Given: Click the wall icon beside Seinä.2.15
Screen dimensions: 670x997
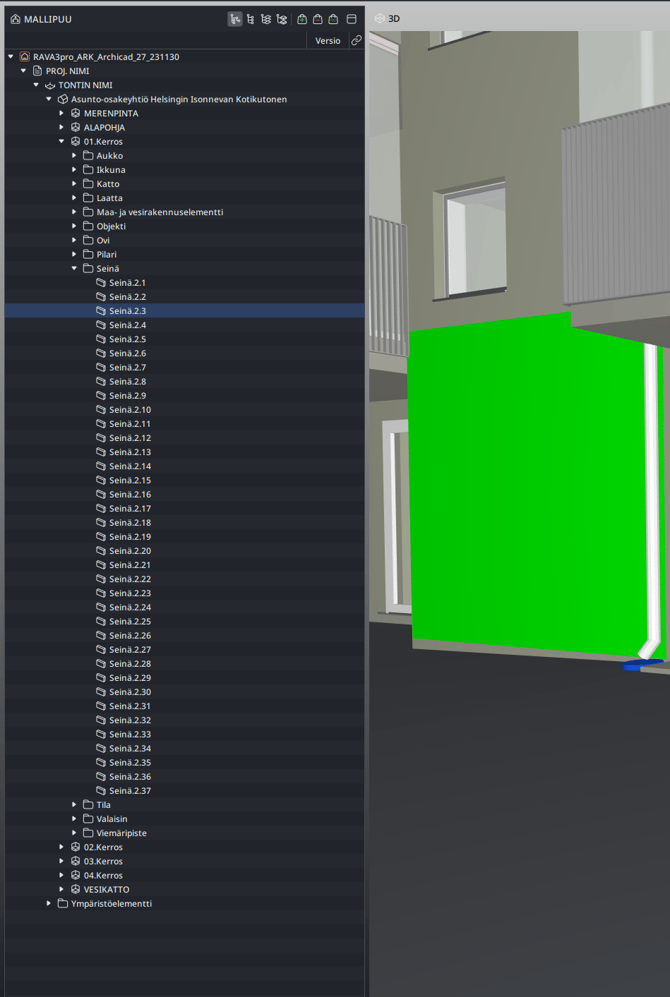Looking at the screenshot, I should click(x=101, y=481).
